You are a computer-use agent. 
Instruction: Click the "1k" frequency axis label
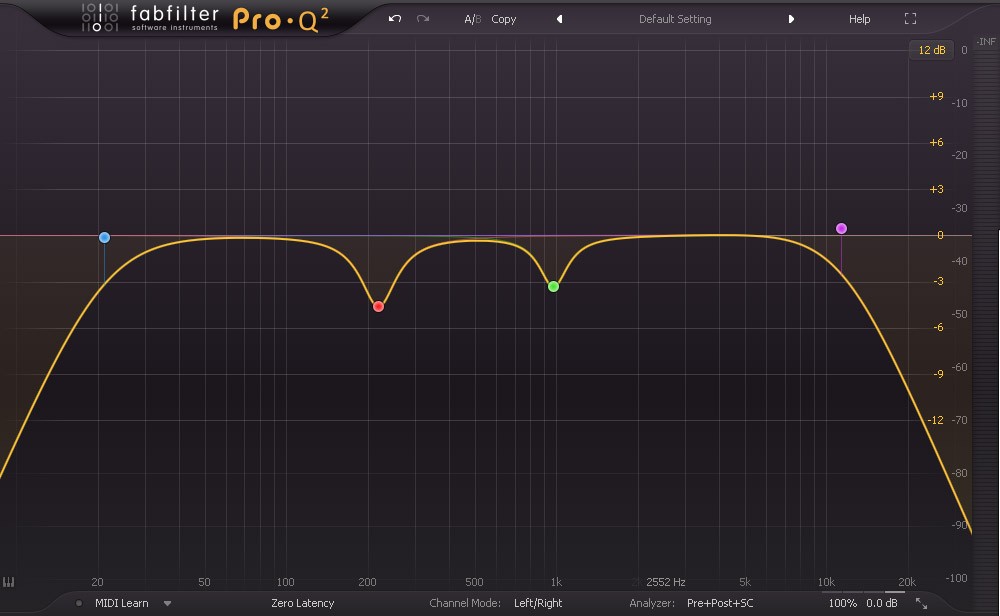[x=556, y=582]
